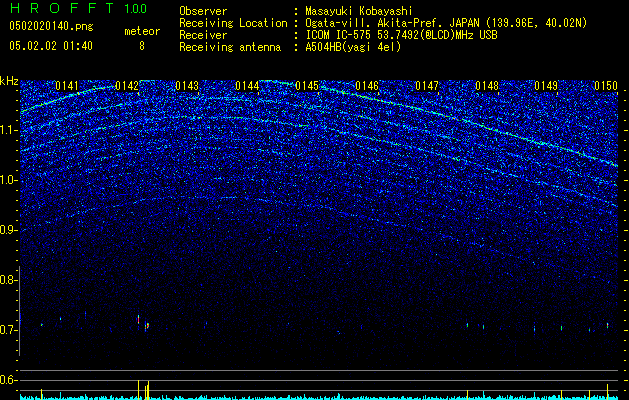The height and width of the screenshot is (400, 629).
Task: Click the Receiving Location label
Action: [x=233, y=23]
